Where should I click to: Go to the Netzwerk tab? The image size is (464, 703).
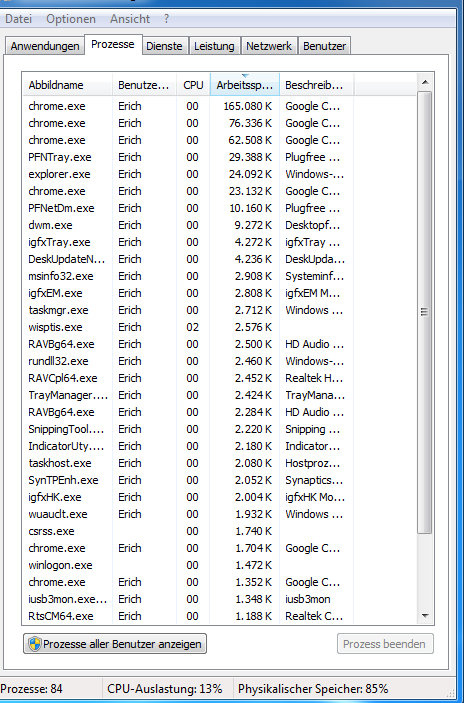(x=269, y=46)
